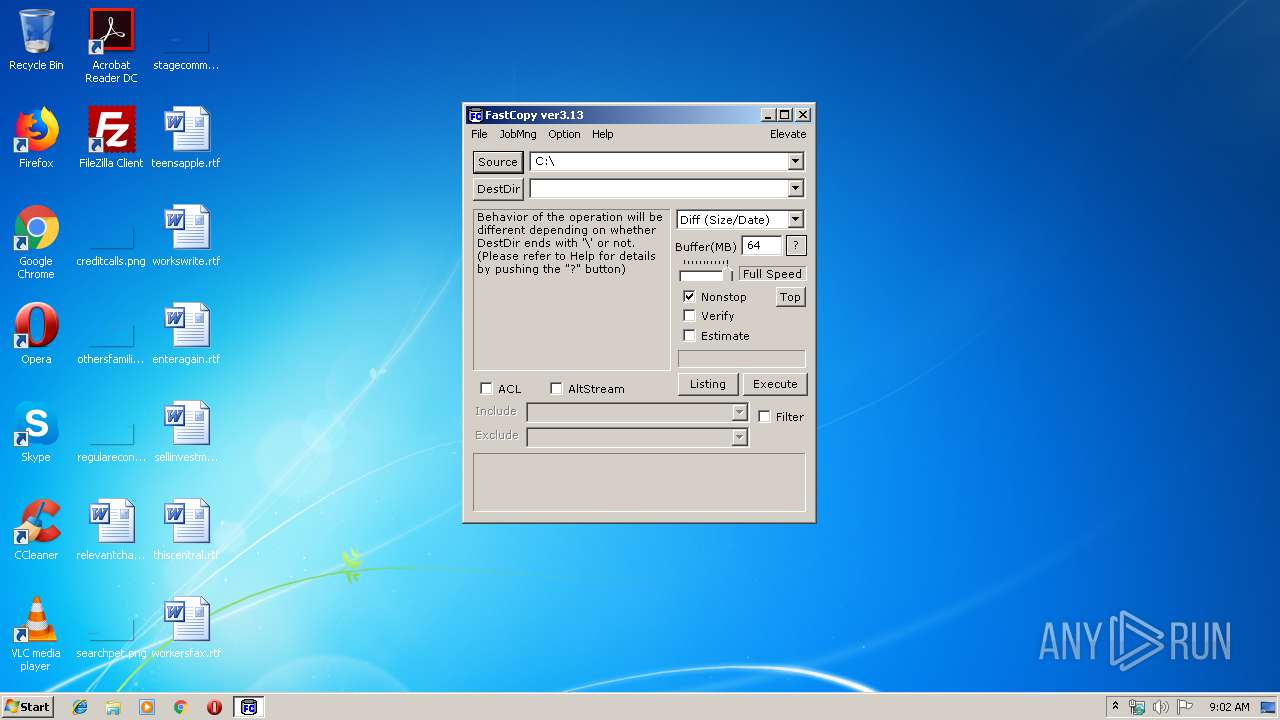This screenshot has width=1280, height=720.
Task: Expand the Exclude filter dropdown
Action: [x=739, y=436]
